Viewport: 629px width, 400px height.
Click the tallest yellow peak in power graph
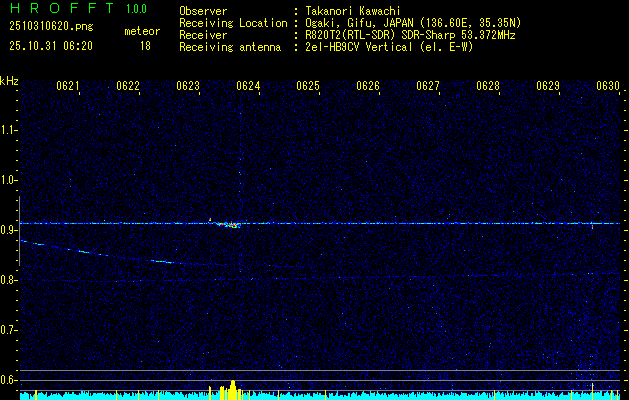coord(233,389)
